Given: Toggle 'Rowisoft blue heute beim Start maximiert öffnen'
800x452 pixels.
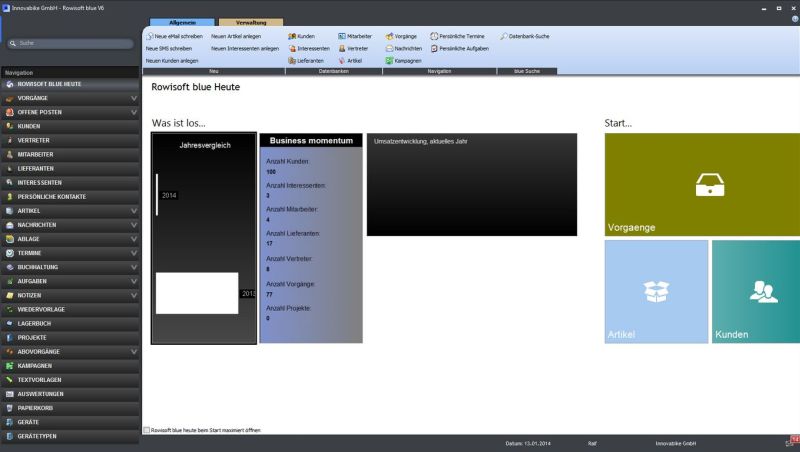Looking at the screenshot, I should point(147,430).
